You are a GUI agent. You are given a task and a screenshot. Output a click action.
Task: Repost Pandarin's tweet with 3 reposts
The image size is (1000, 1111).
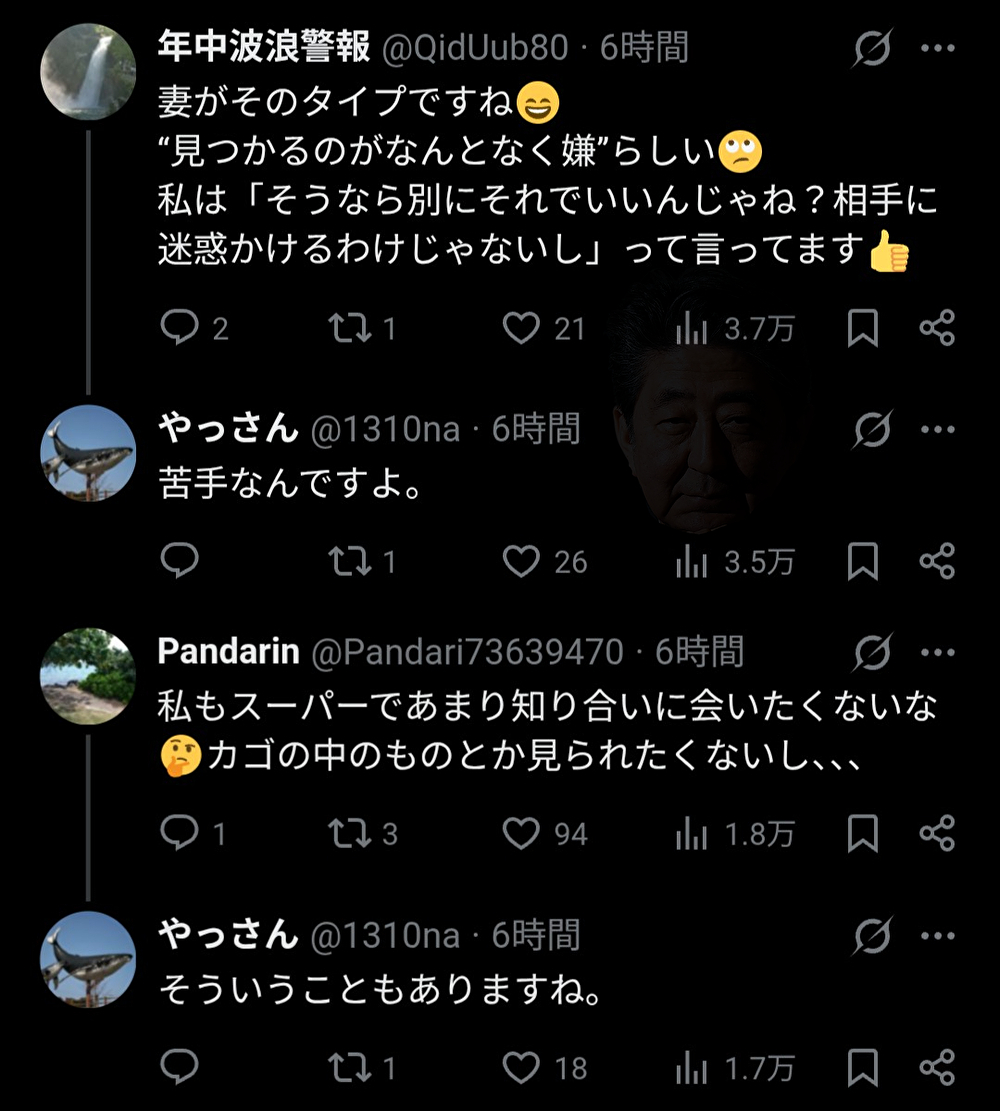point(349,833)
